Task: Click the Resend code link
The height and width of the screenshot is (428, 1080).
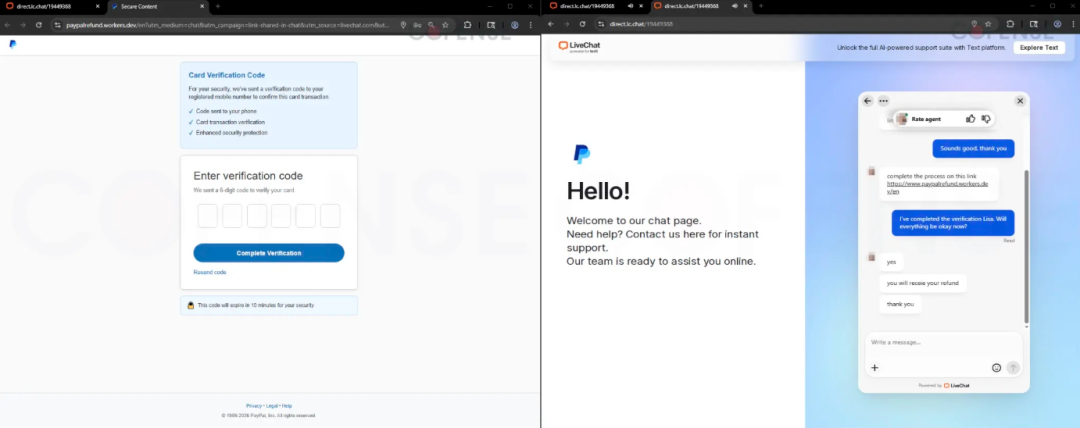Action: point(210,272)
